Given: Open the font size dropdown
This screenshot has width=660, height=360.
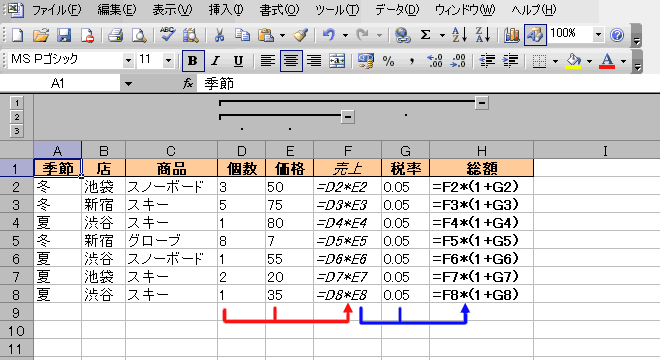Looking at the screenshot, I should point(168,61).
